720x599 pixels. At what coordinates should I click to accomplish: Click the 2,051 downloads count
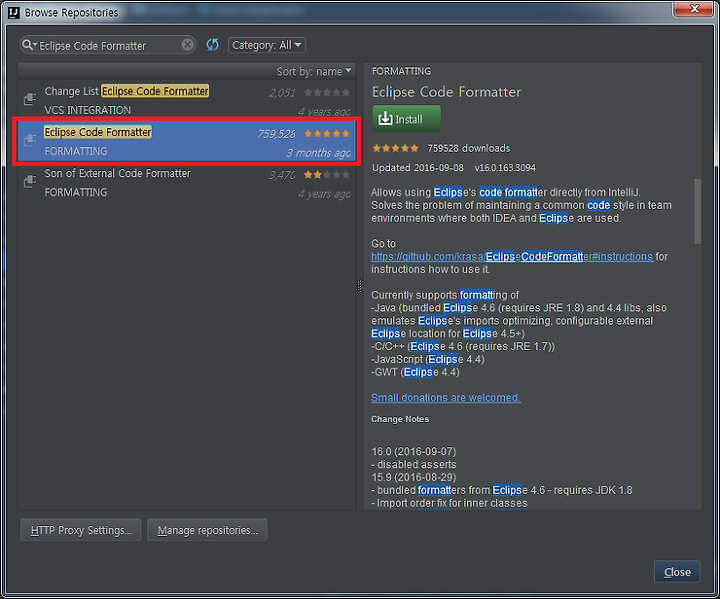pos(282,93)
